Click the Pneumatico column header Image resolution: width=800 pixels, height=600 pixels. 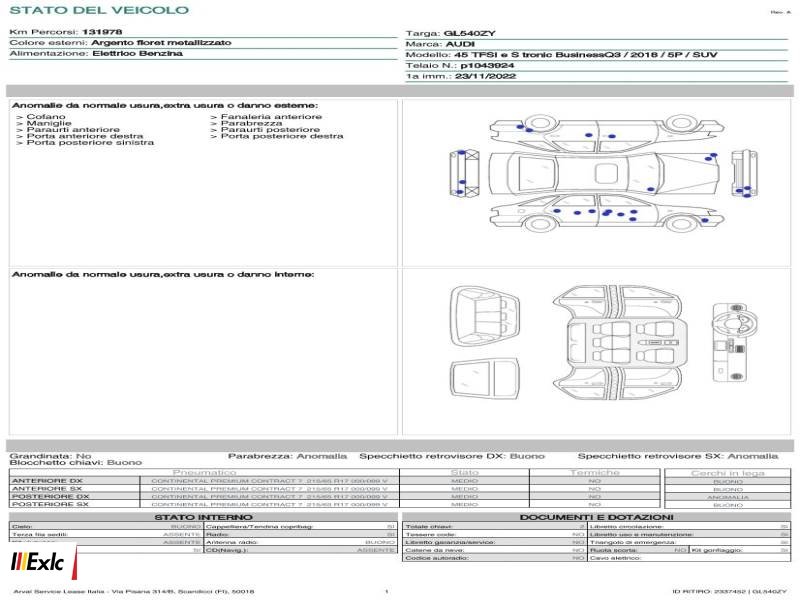coord(205,472)
